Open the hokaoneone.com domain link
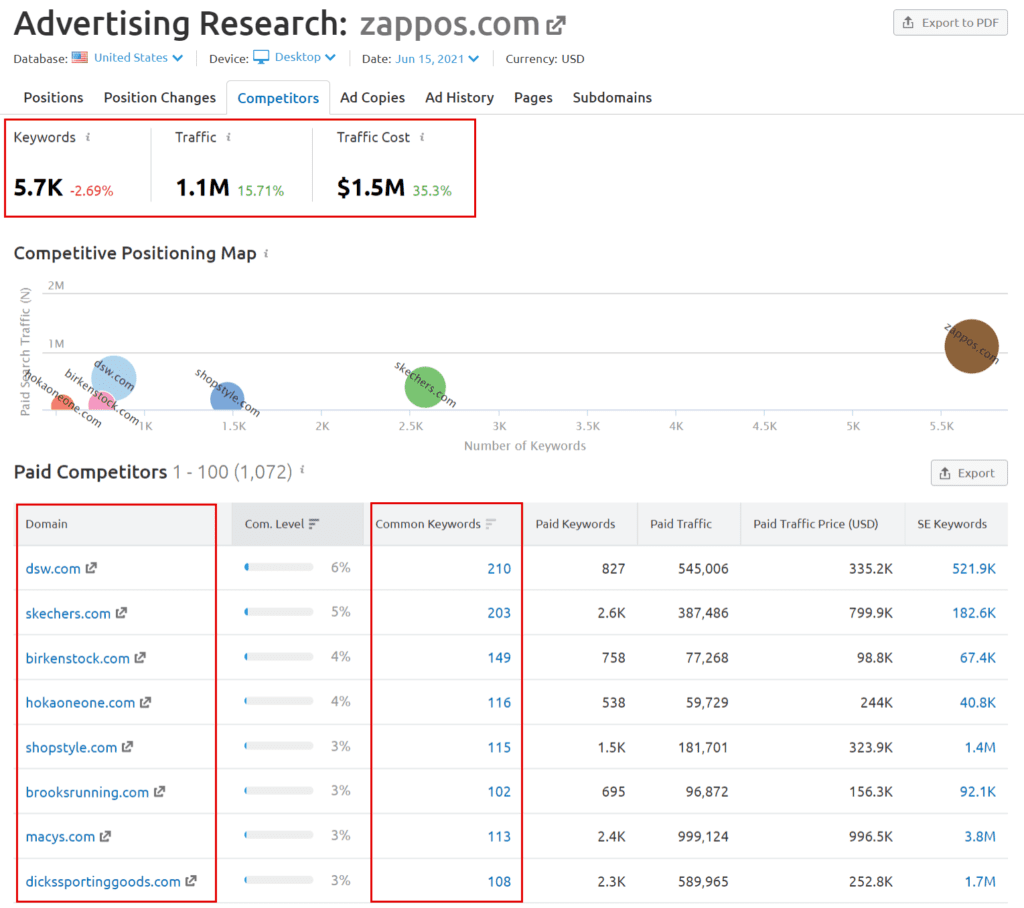The width and height of the screenshot is (1024, 908). [80, 703]
